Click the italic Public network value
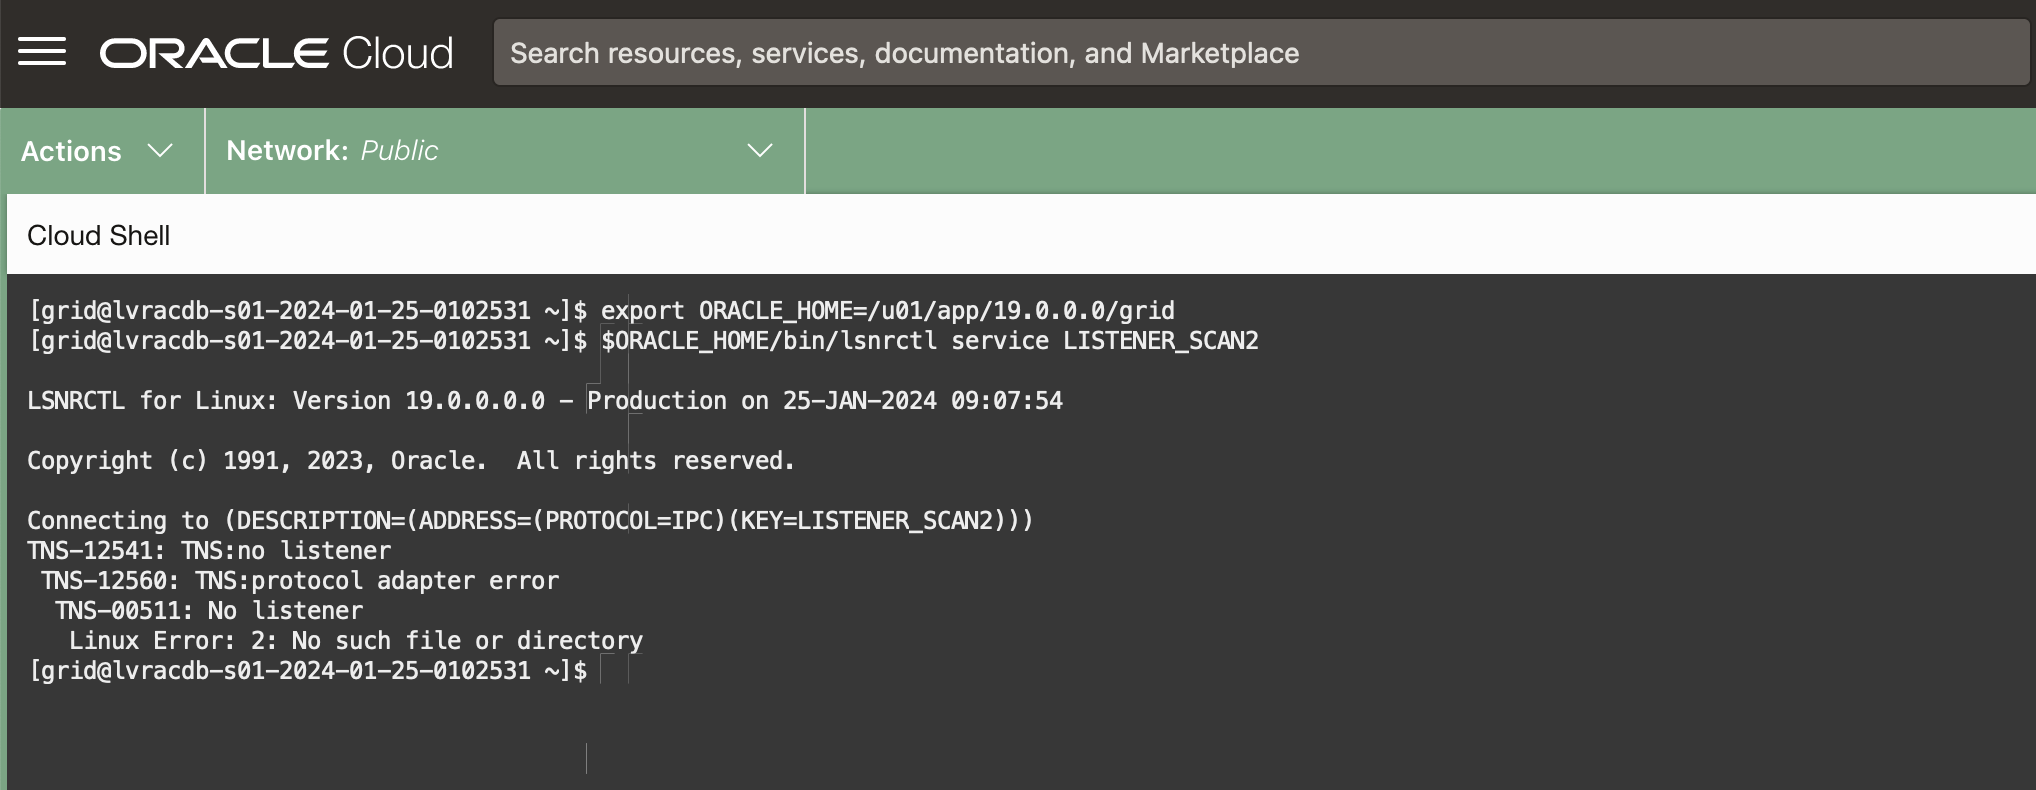Viewport: 2036px width, 790px height. 399,151
